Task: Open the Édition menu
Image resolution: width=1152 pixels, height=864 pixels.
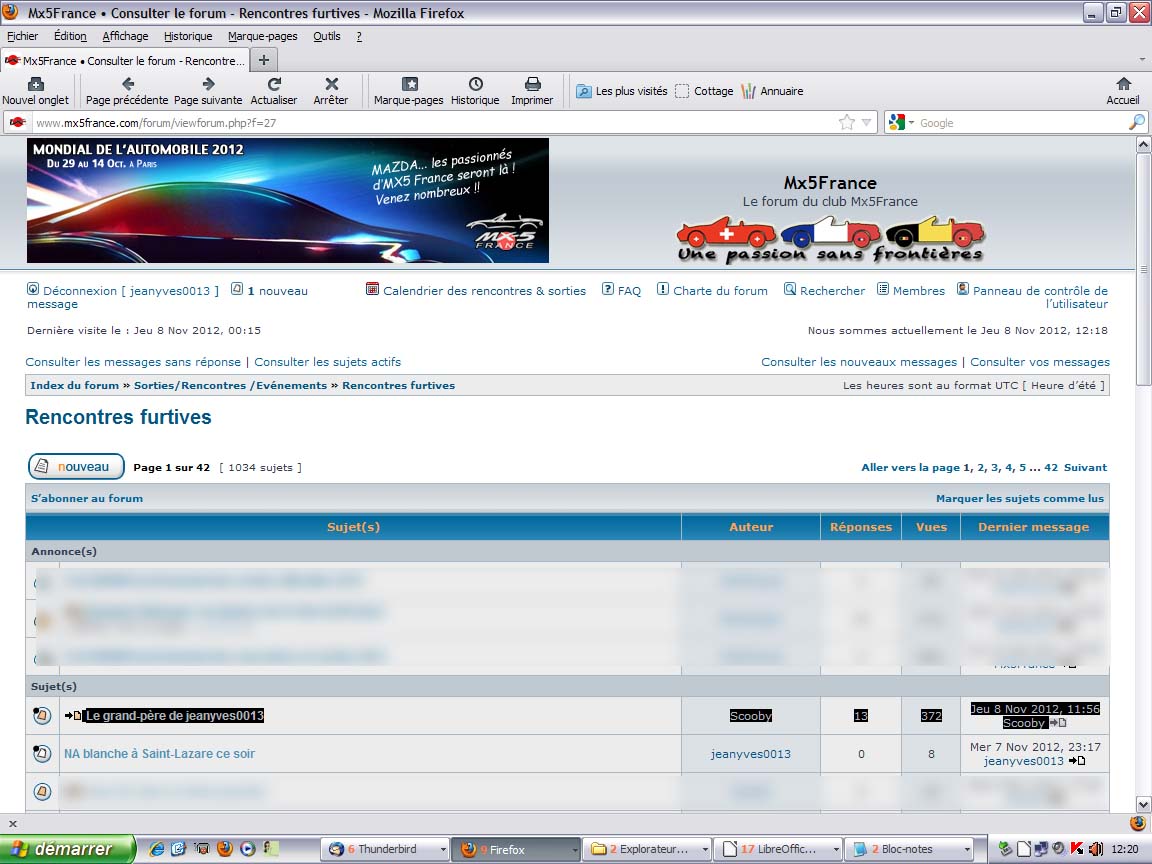Action: coord(70,36)
